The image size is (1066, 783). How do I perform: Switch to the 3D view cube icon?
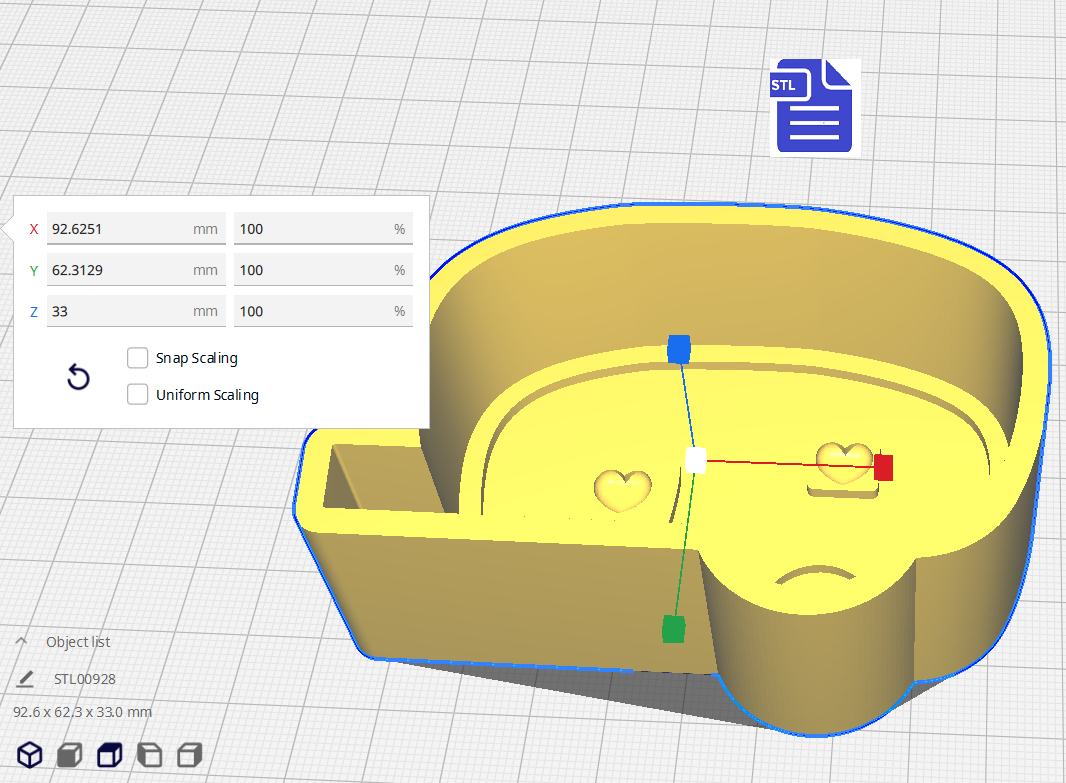(x=30, y=755)
